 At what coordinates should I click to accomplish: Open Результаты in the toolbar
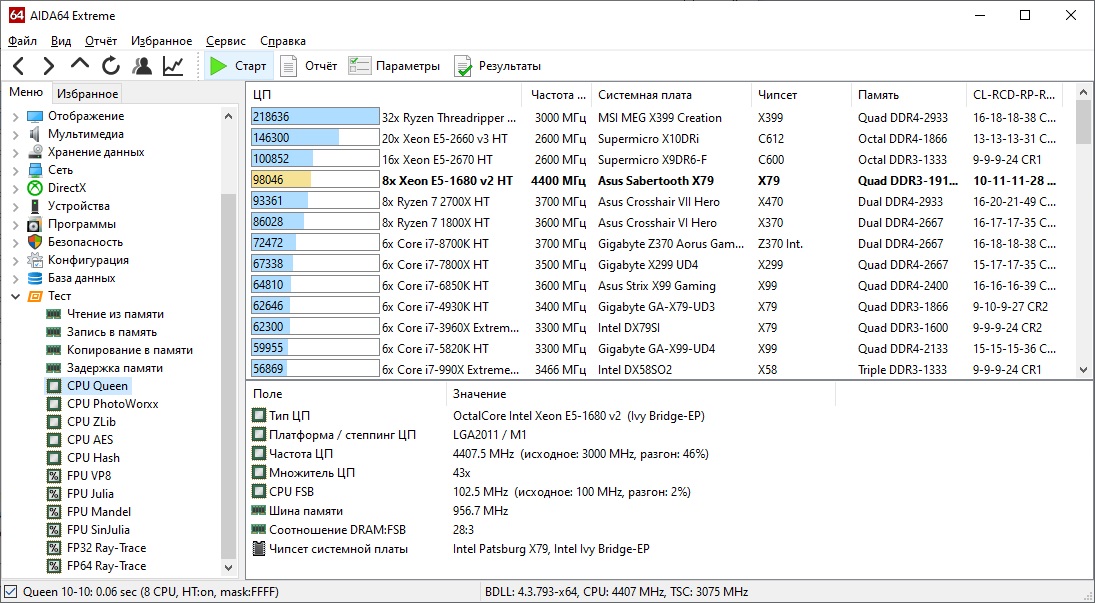click(x=497, y=66)
